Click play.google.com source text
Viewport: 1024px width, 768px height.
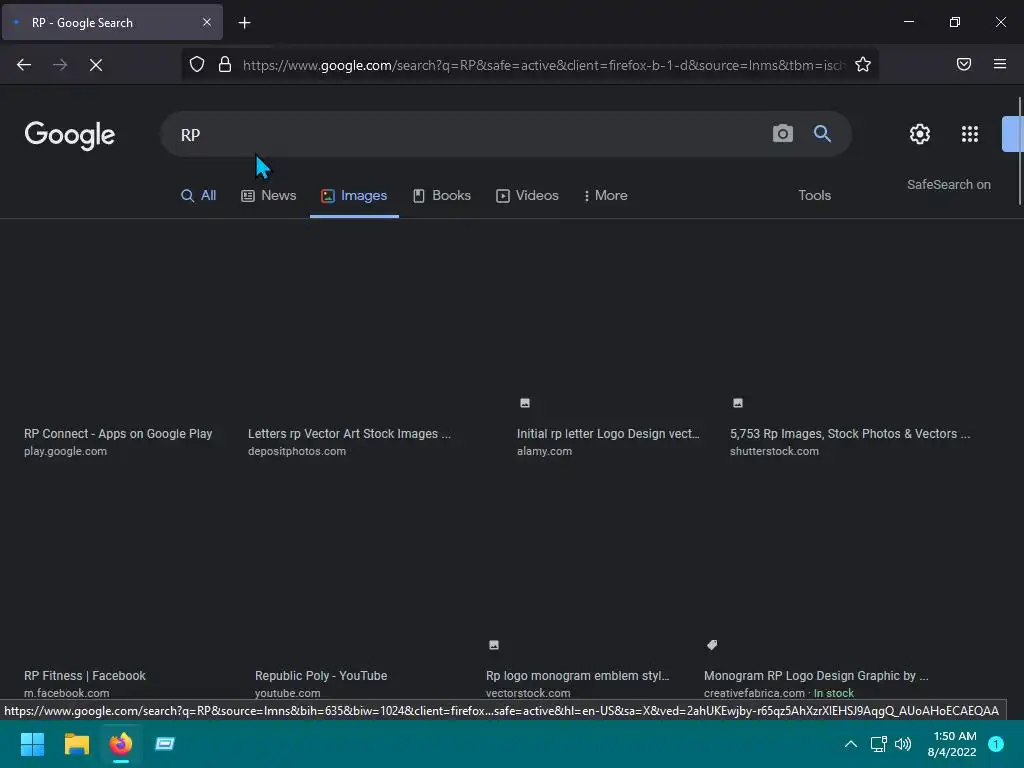(x=65, y=451)
